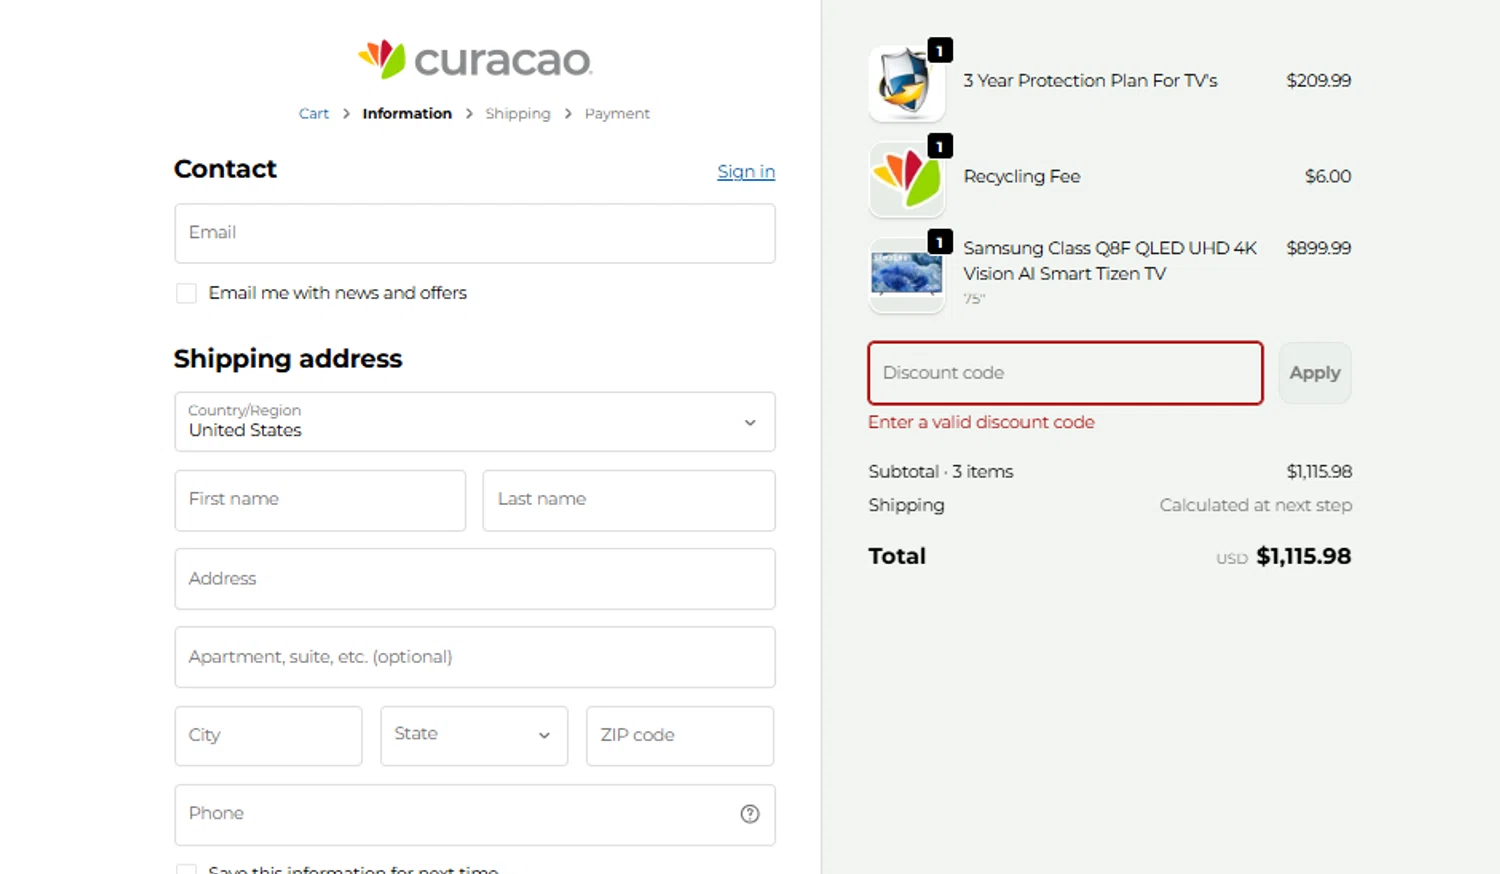The height and width of the screenshot is (874, 1500).
Task: Focus the Apartment, suite, etc. field
Action: point(475,657)
